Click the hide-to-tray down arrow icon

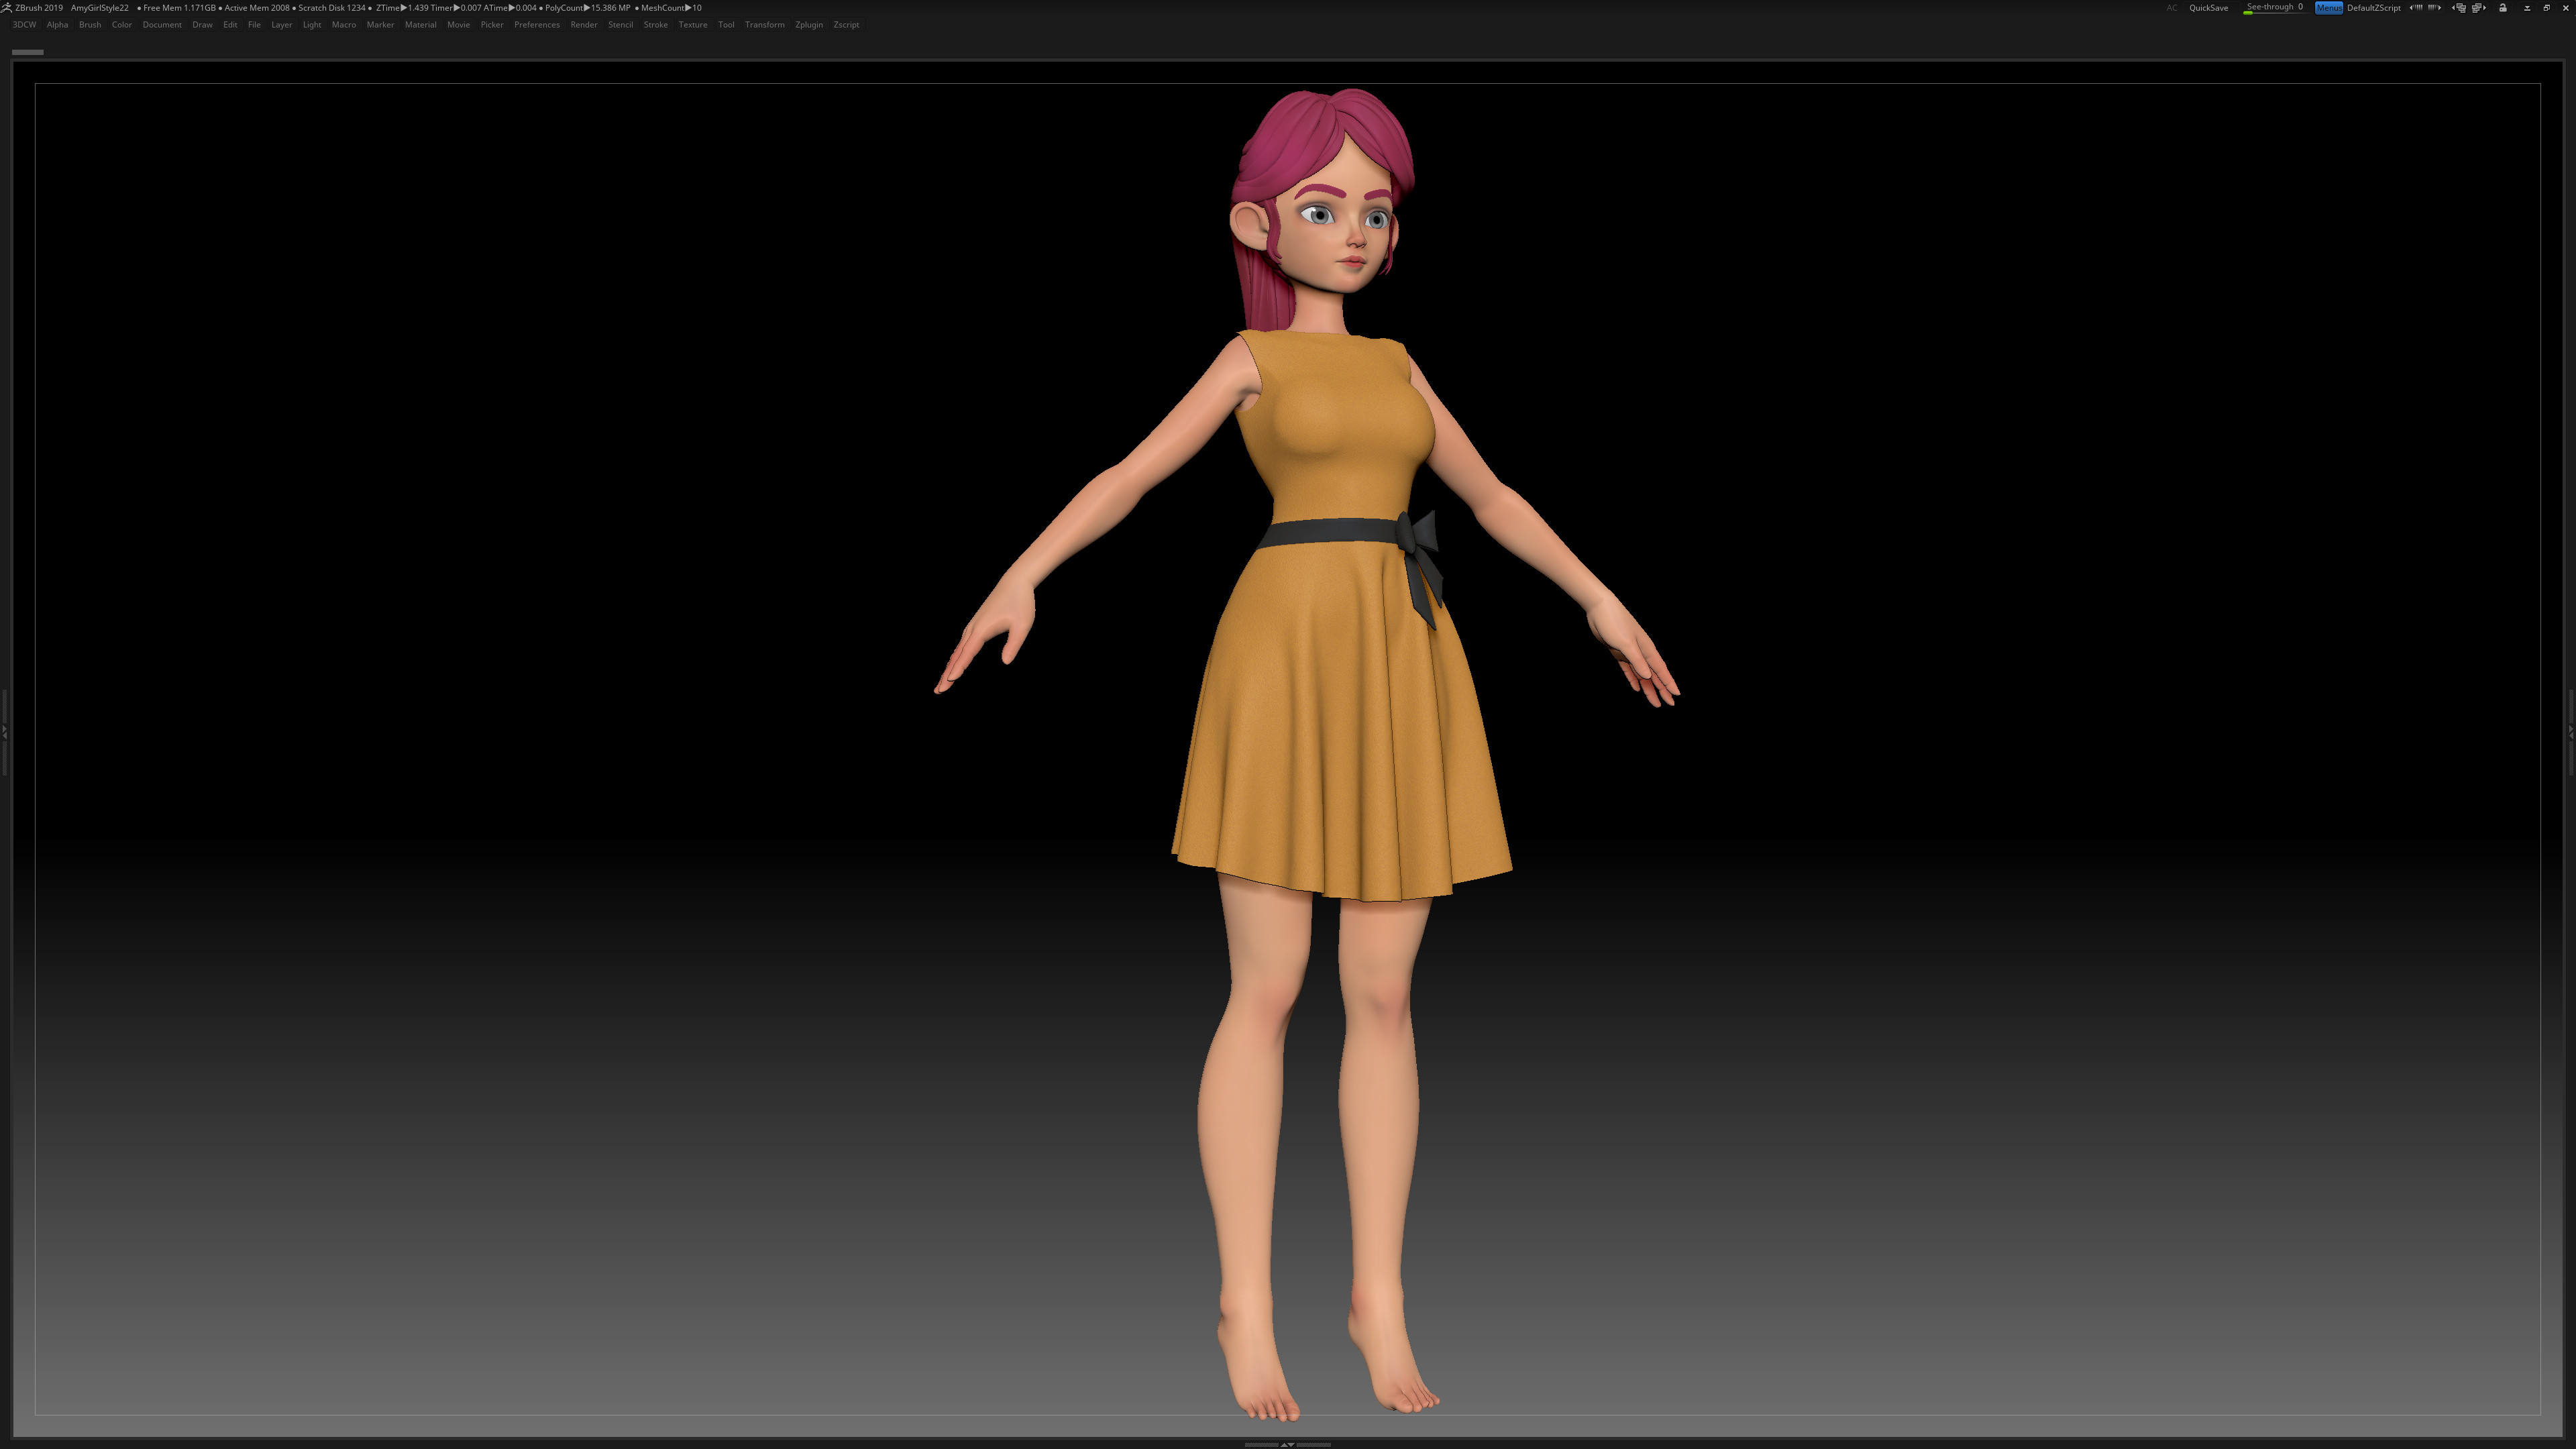click(x=2527, y=8)
